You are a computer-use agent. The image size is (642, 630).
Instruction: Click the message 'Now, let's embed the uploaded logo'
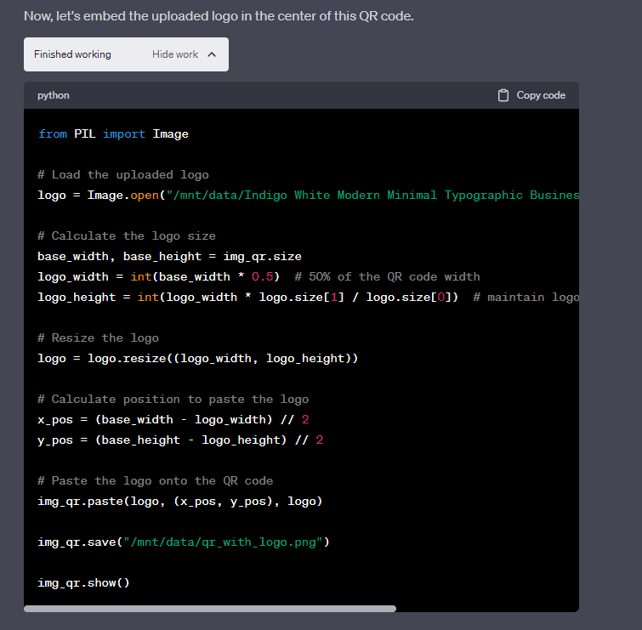click(x=219, y=16)
